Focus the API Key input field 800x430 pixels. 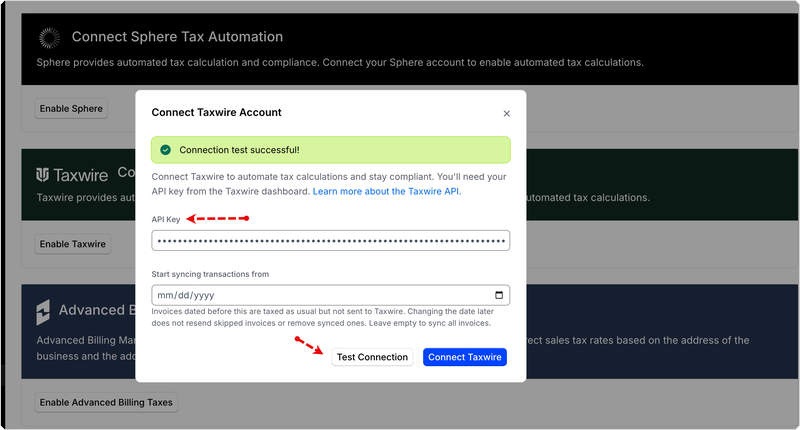[x=331, y=241]
